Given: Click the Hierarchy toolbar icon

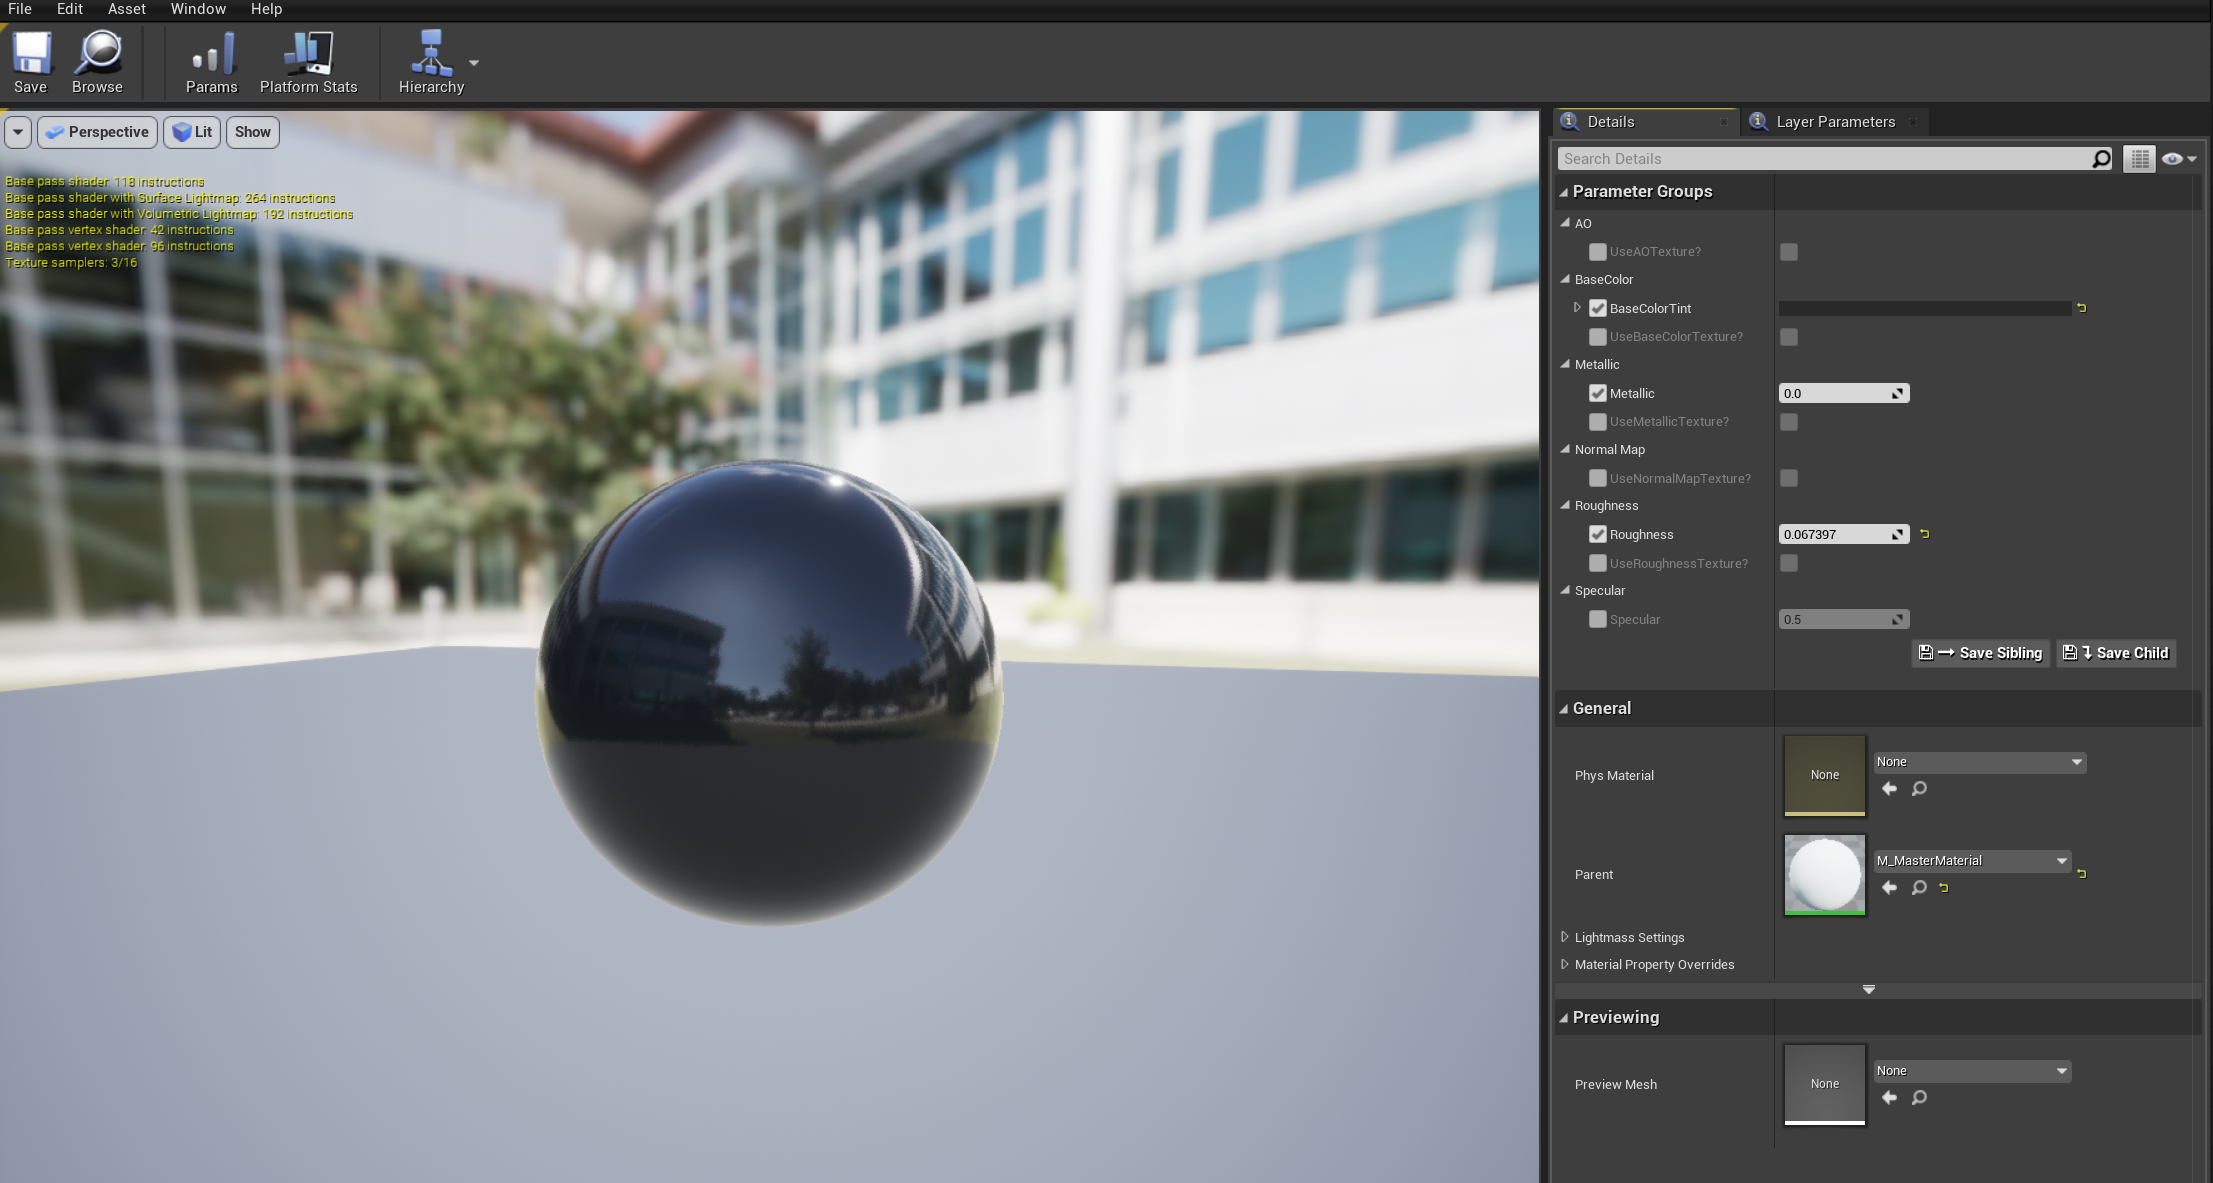Looking at the screenshot, I should click(431, 54).
